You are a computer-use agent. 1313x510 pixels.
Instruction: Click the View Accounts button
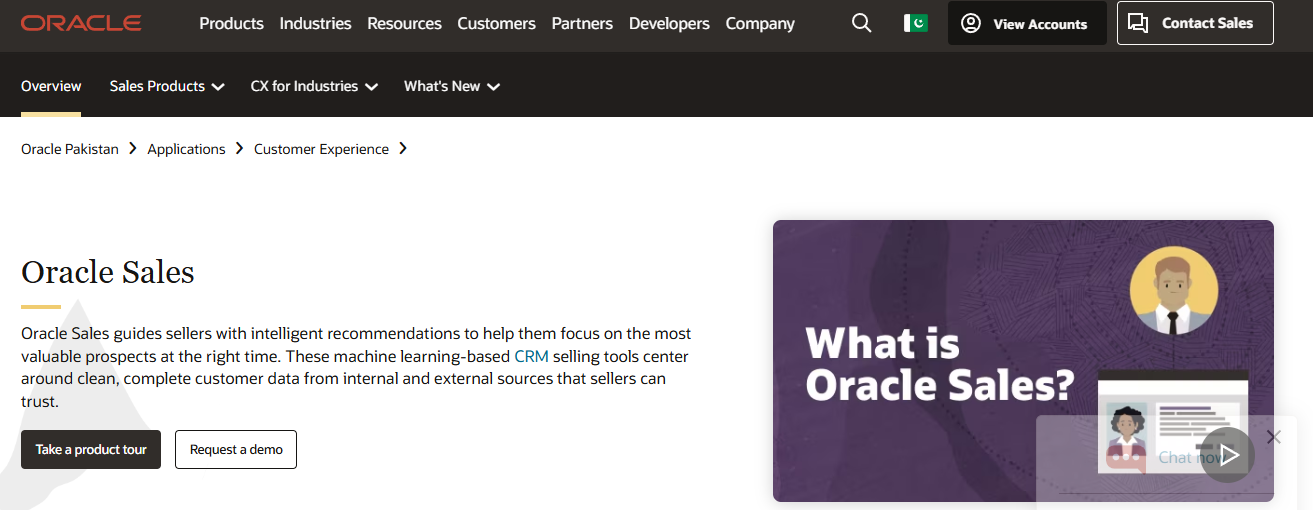[x=1027, y=23]
